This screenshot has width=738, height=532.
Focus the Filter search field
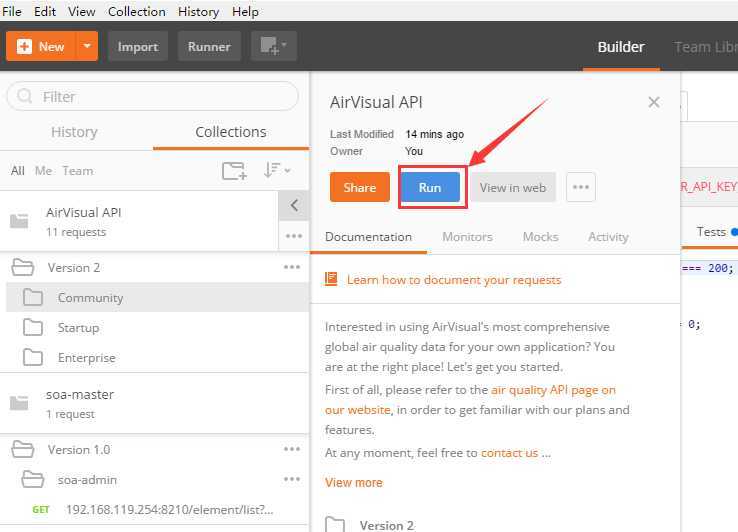coord(152,97)
